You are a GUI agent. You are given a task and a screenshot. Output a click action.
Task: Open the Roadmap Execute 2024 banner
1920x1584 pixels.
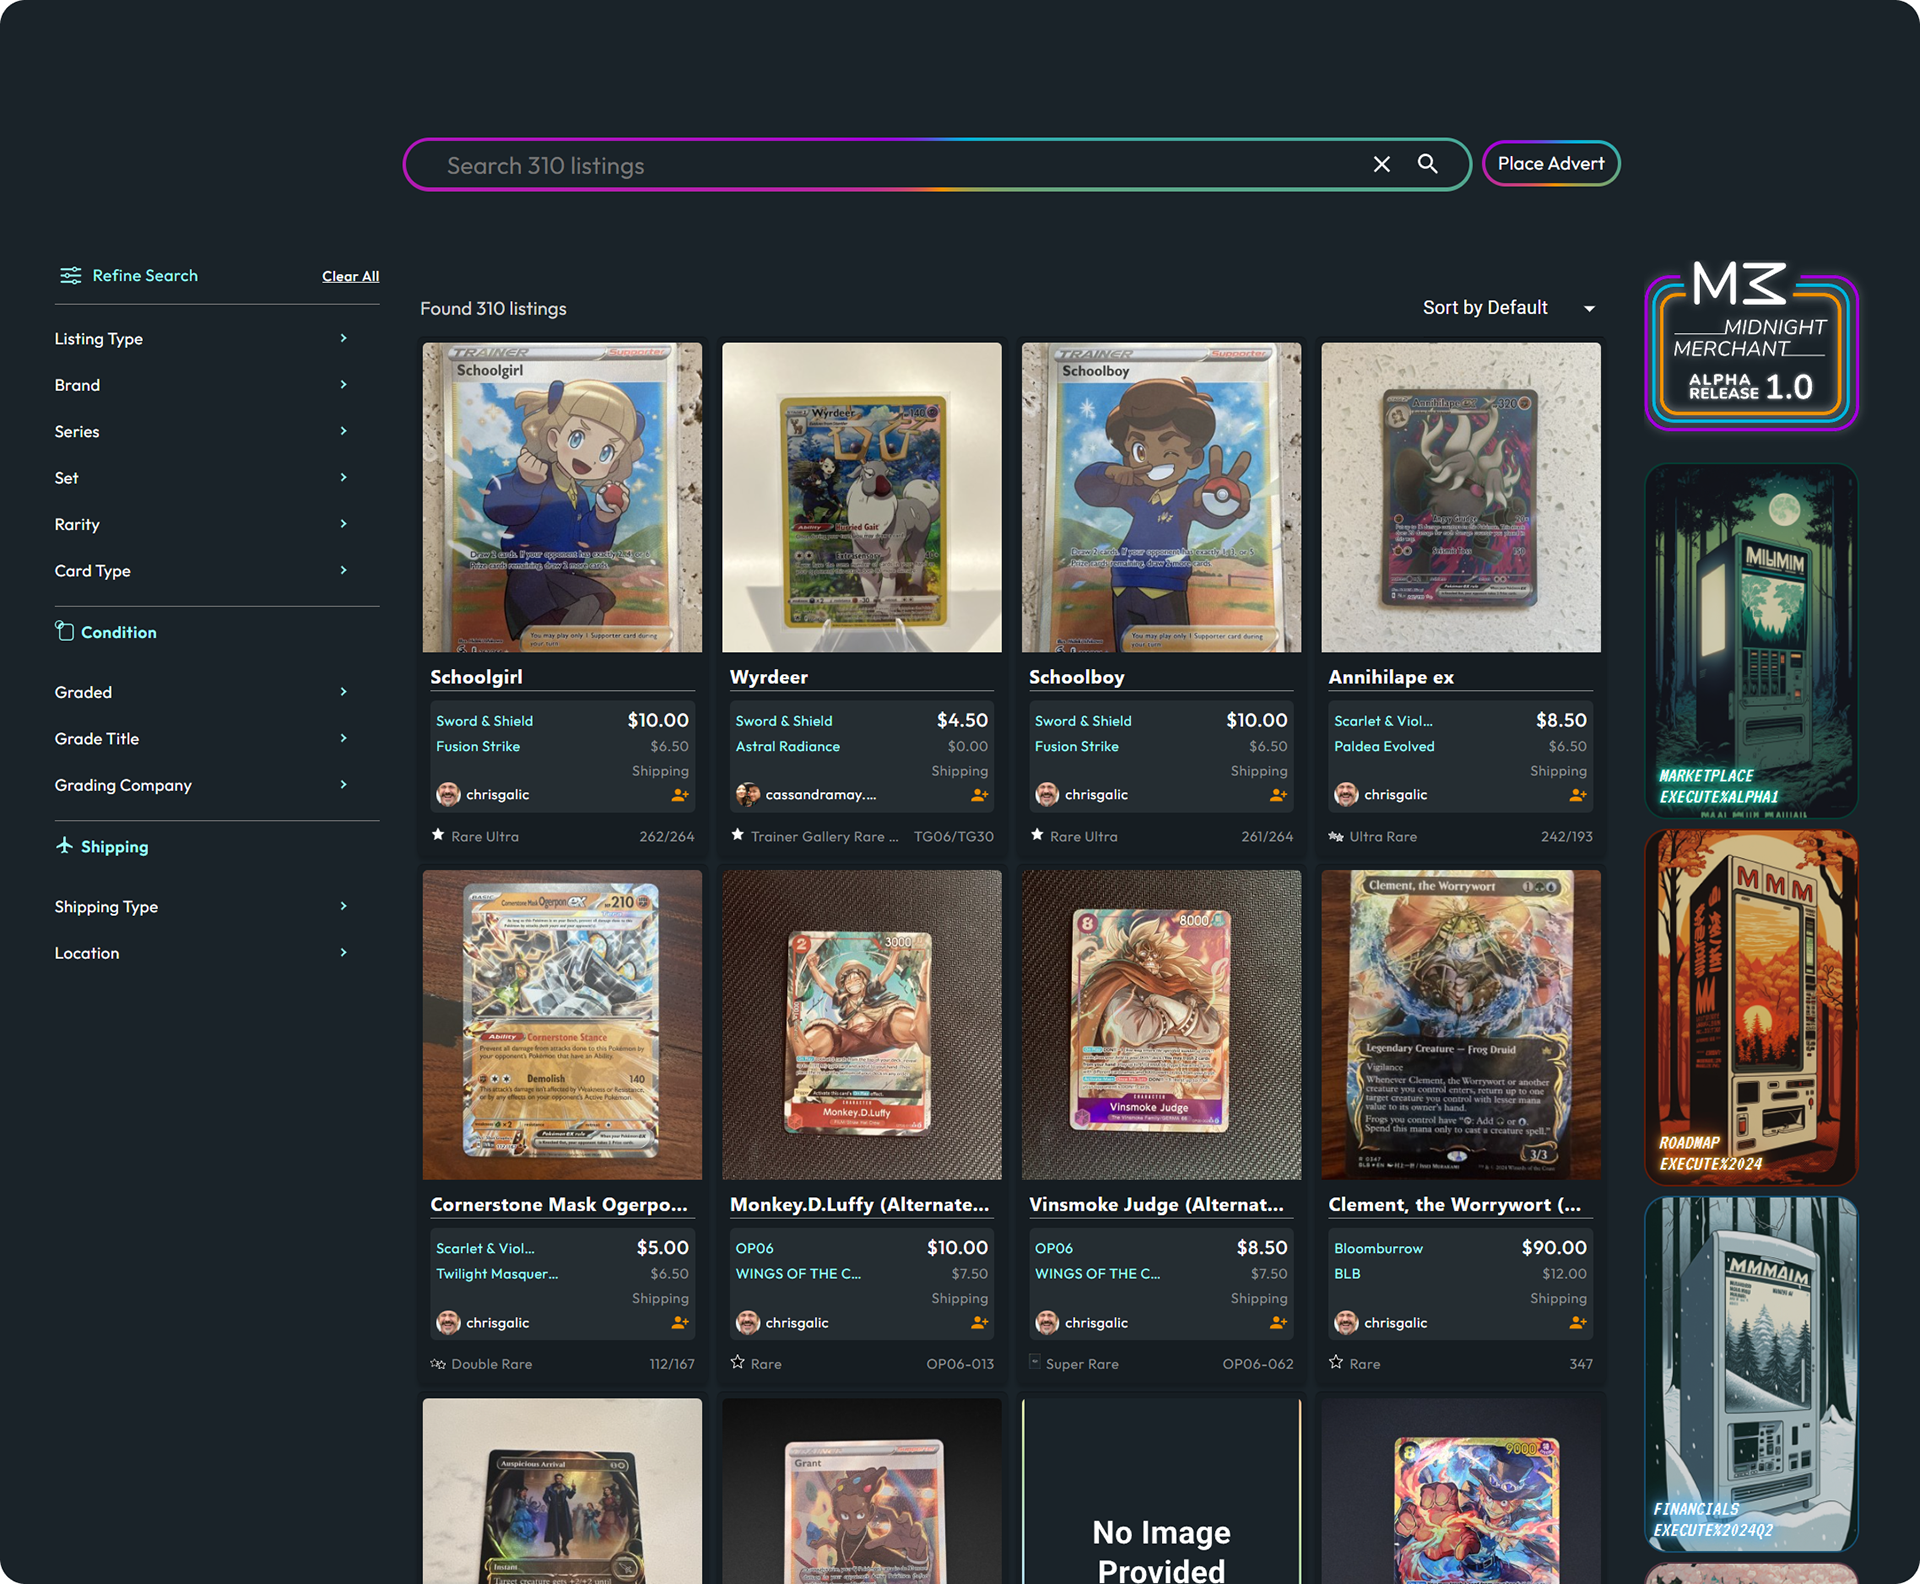(x=1751, y=1008)
